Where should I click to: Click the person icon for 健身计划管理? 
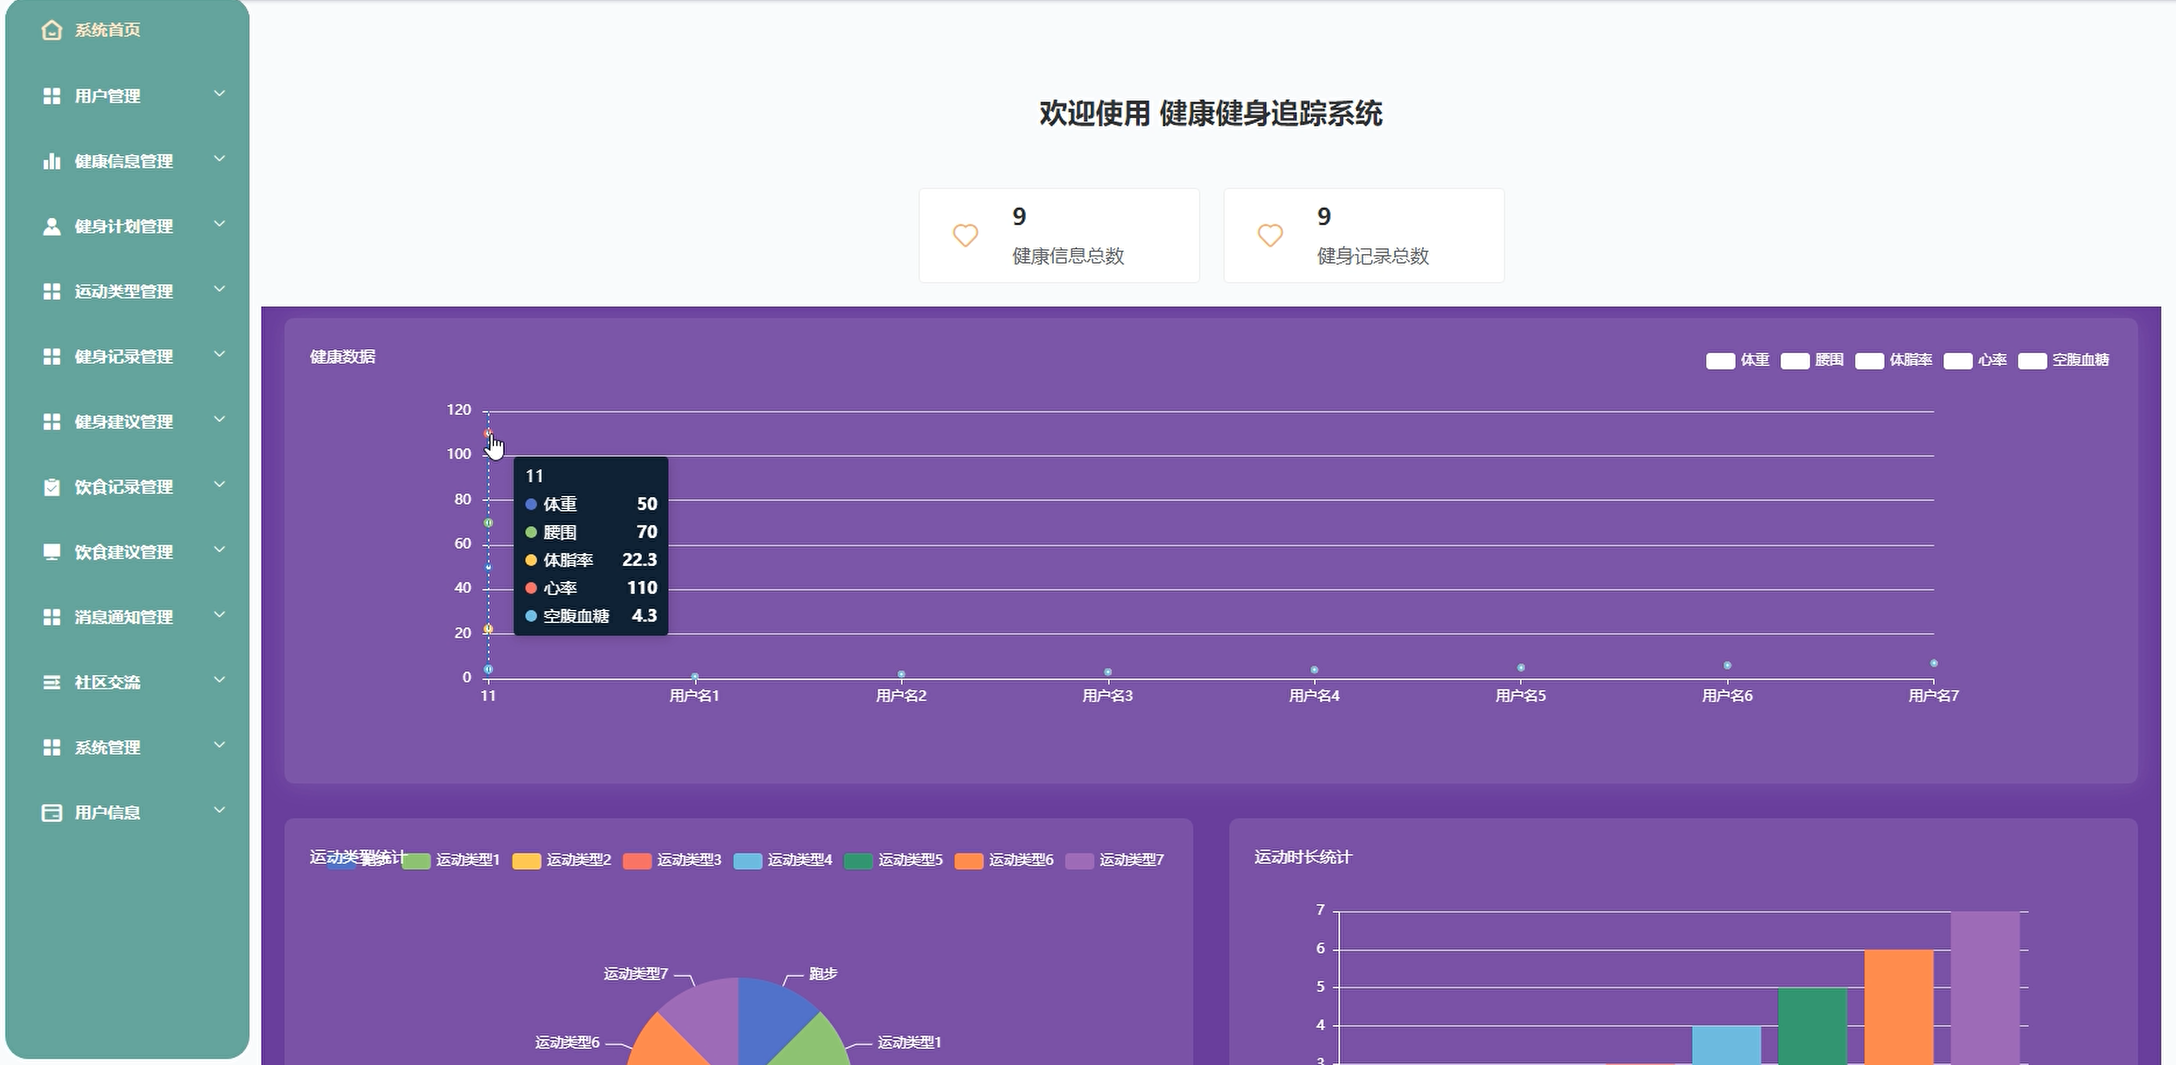[52, 226]
